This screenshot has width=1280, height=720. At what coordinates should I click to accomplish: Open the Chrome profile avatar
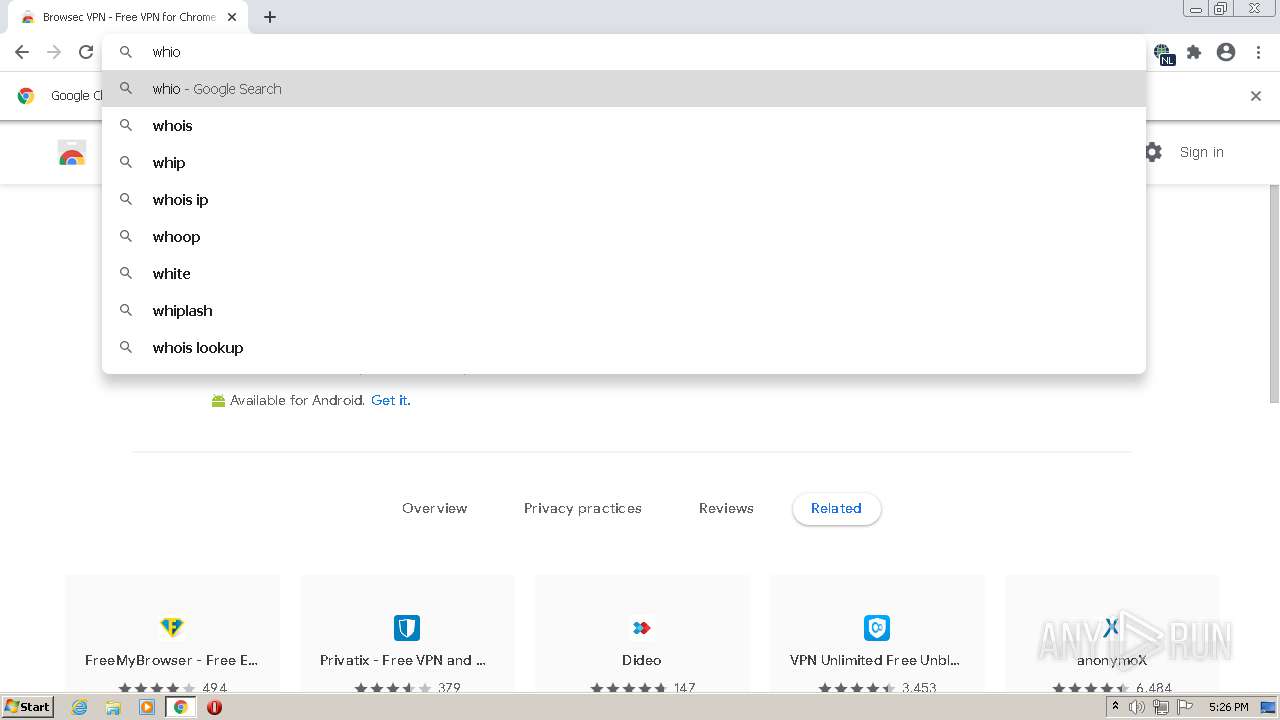[x=1226, y=52]
